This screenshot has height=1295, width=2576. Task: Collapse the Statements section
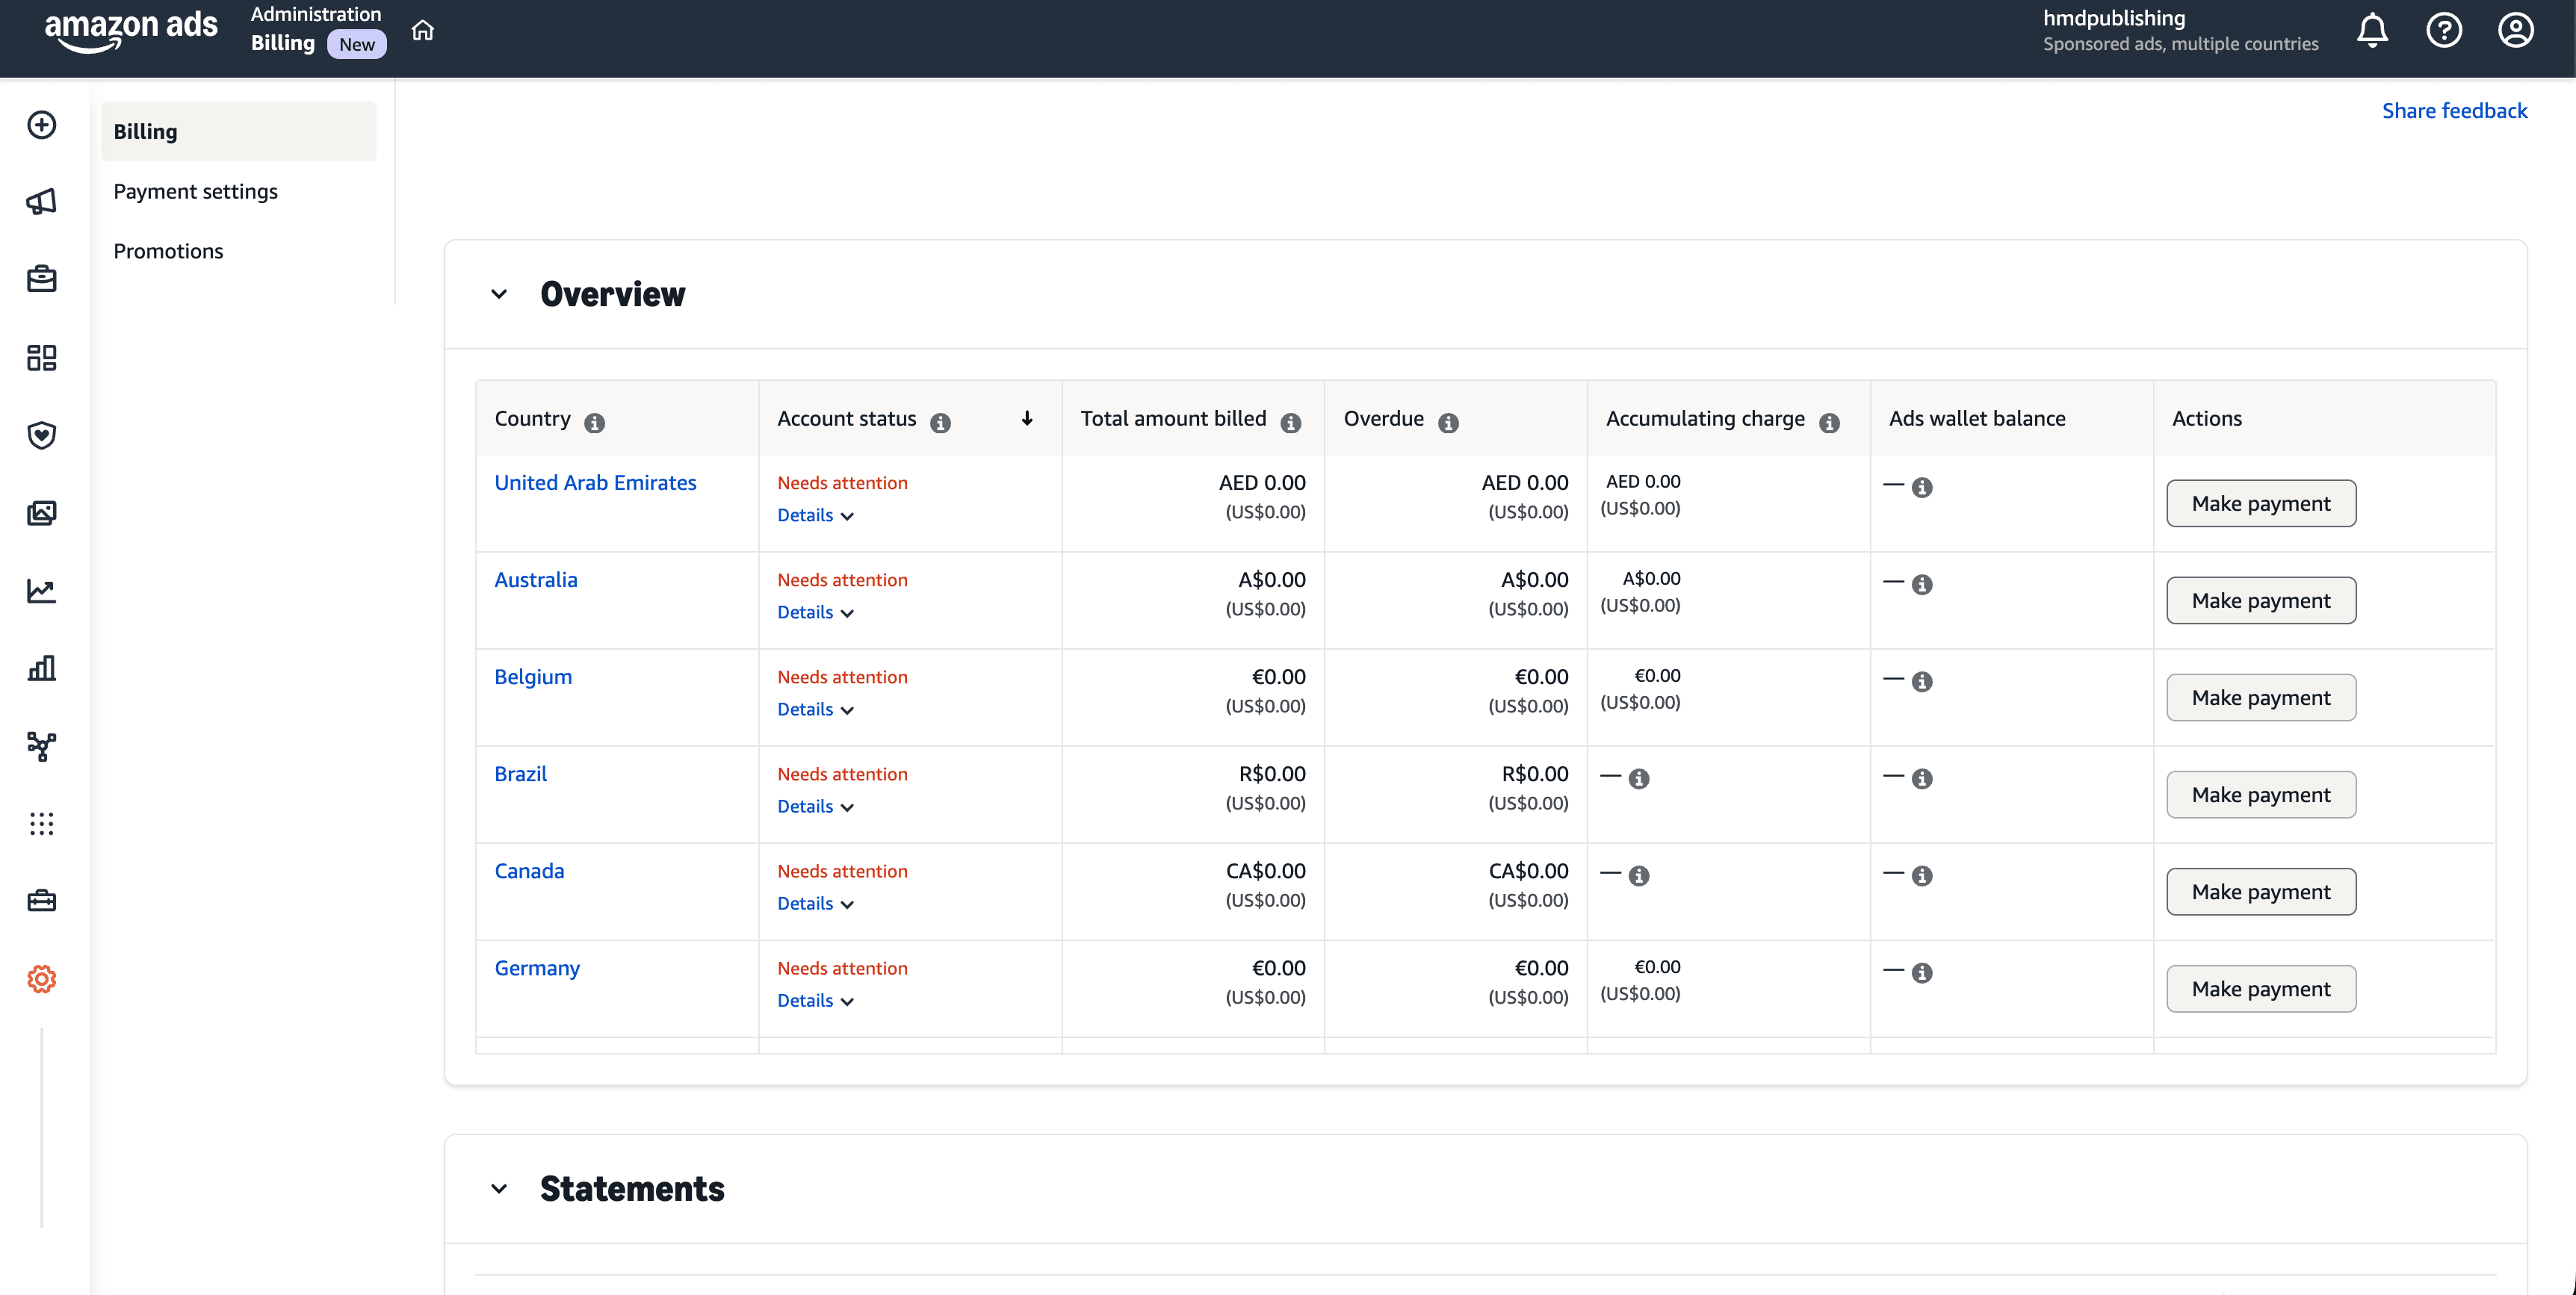[x=500, y=1189]
